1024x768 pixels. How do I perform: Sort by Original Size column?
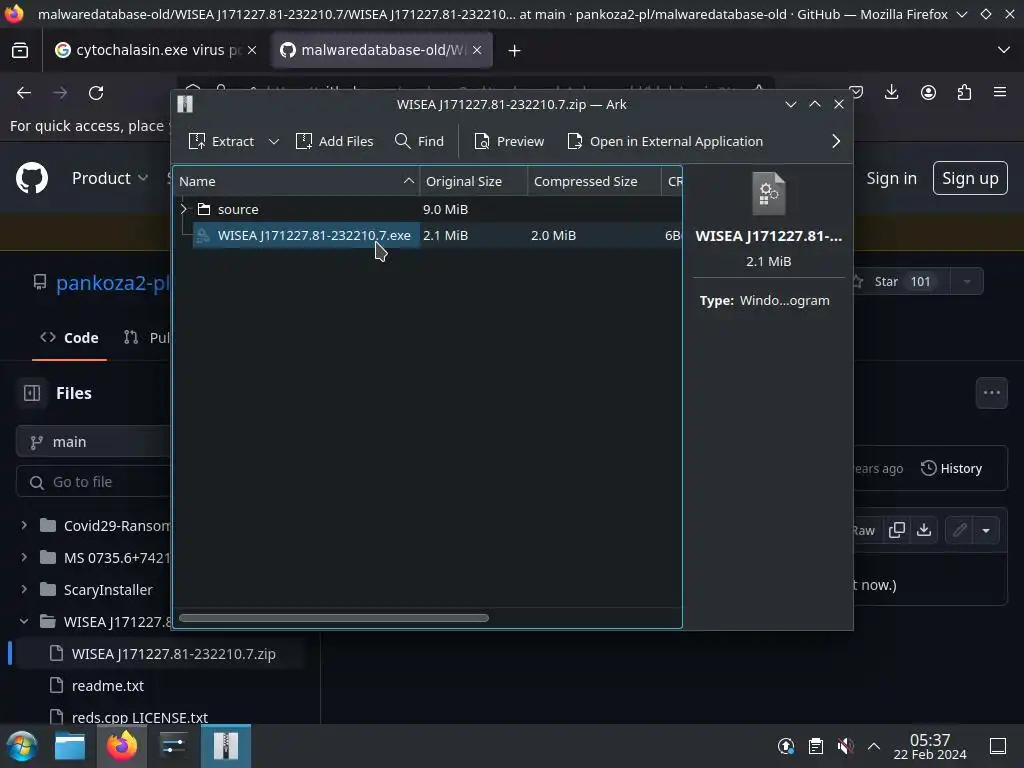(473, 181)
